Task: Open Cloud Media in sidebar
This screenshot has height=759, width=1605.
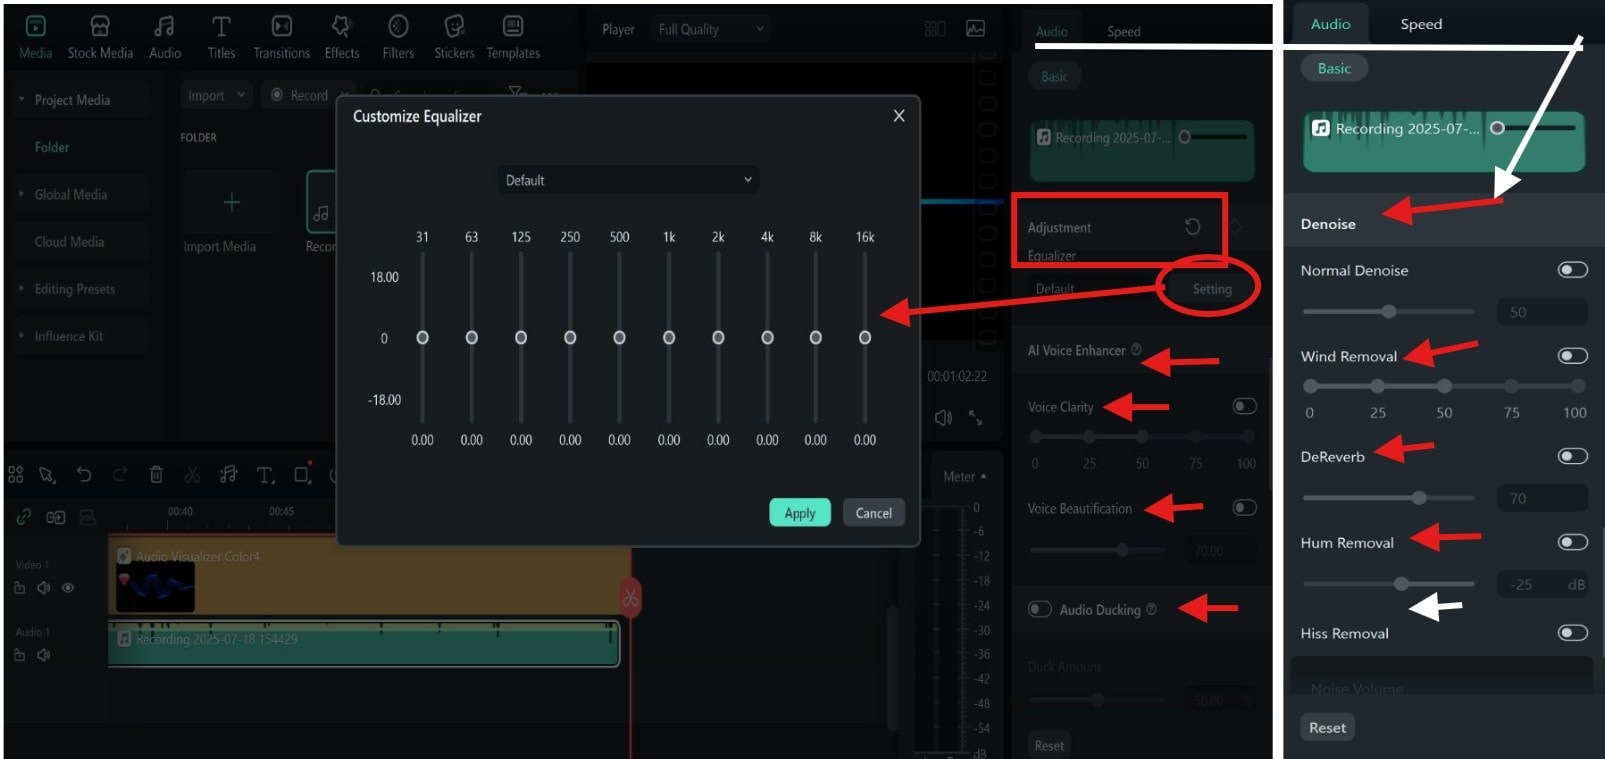Action: click(x=69, y=241)
